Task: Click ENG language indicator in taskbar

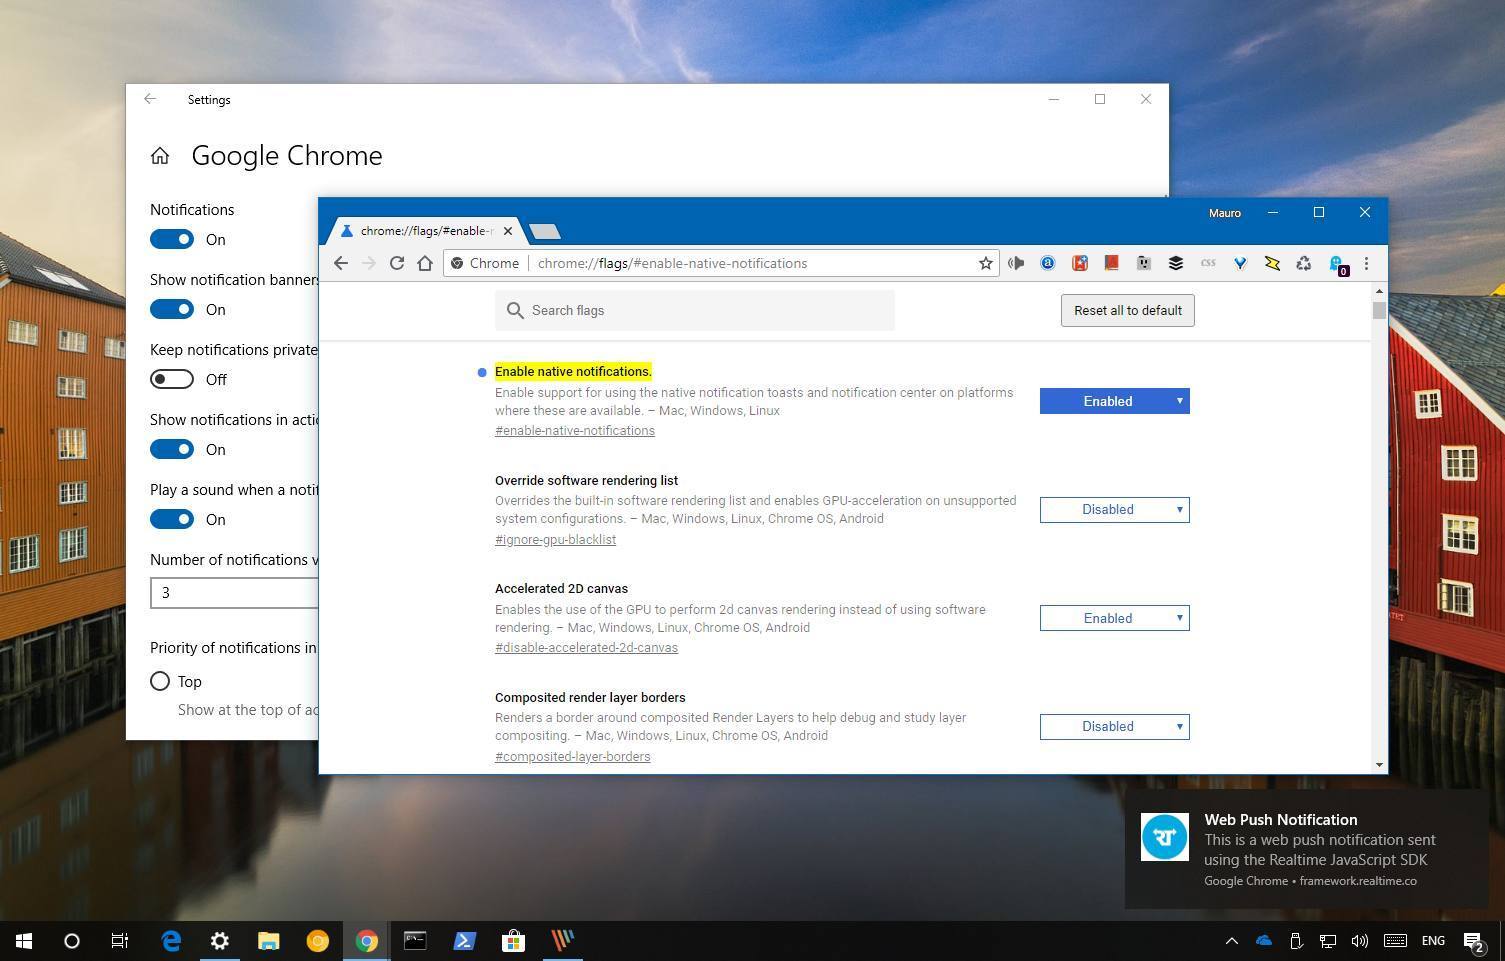Action: tap(1433, 941)
